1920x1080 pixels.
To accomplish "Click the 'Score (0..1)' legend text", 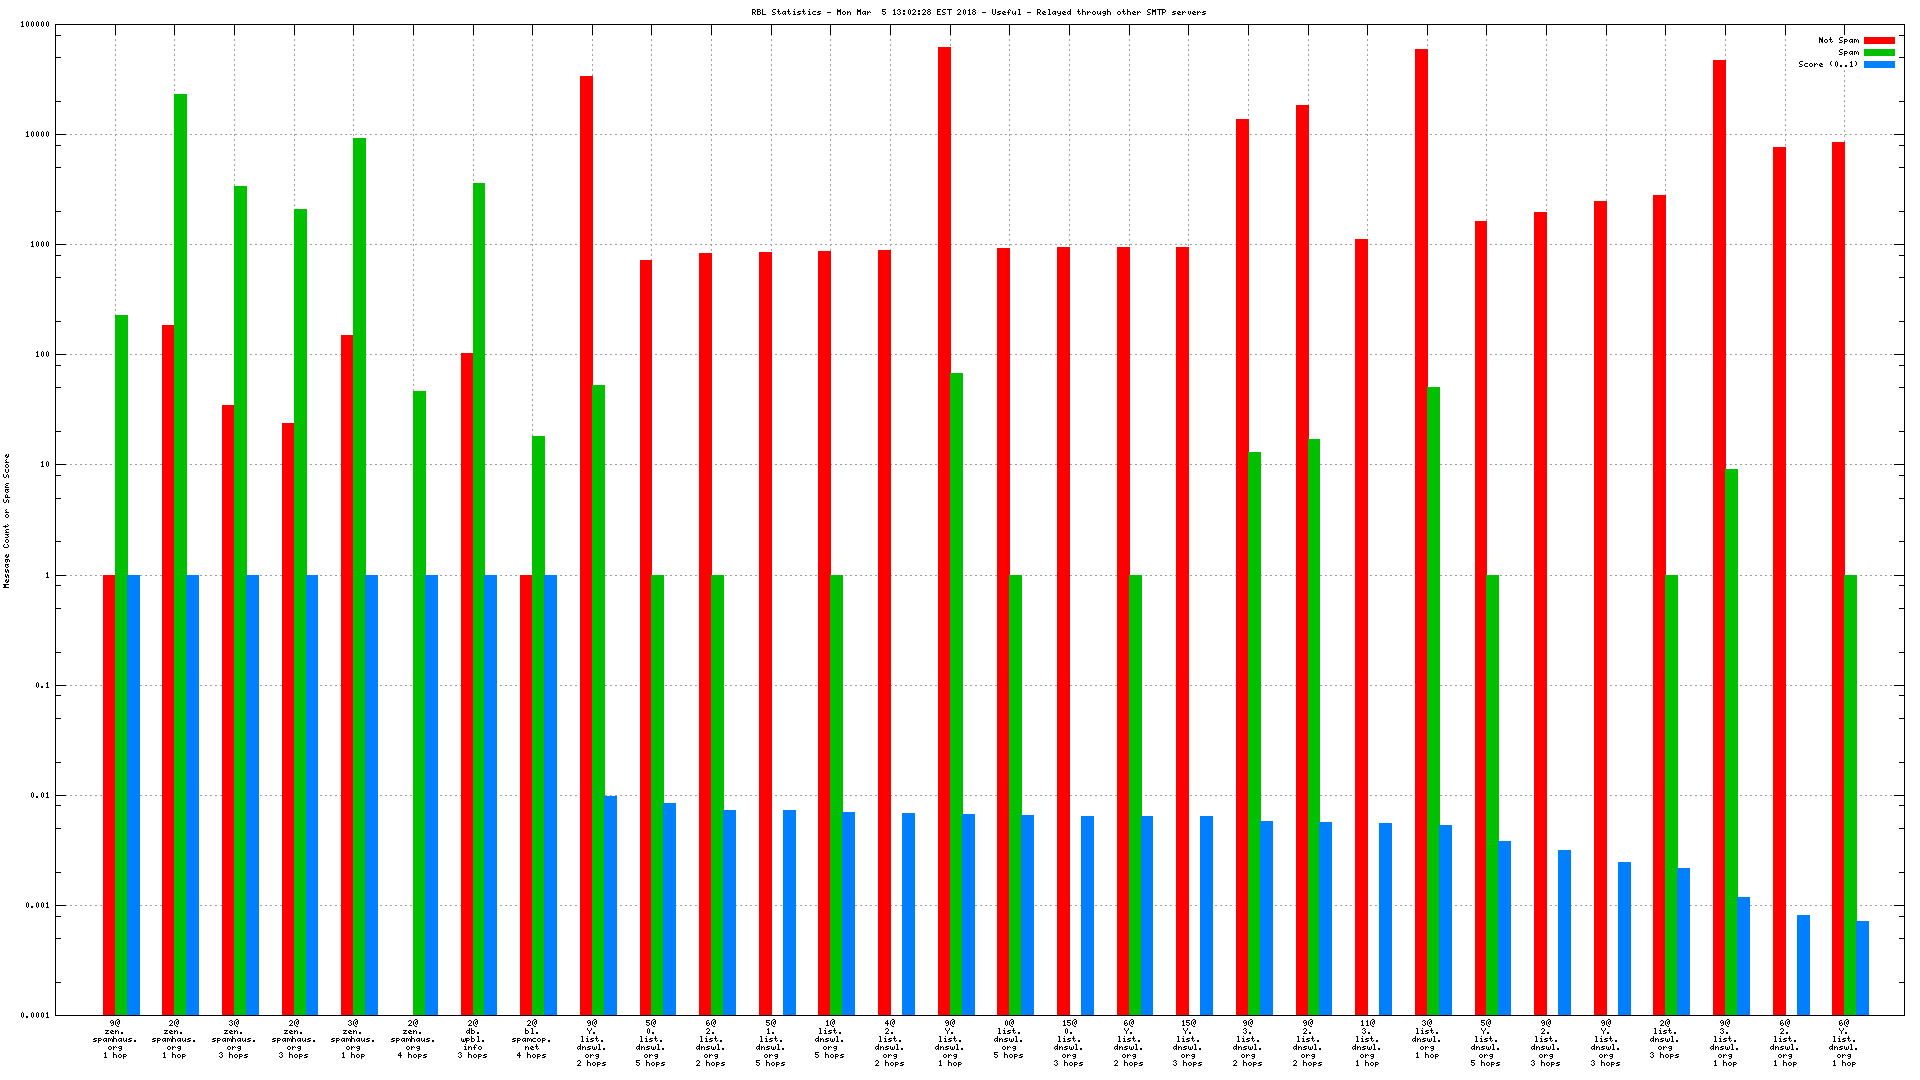I will [1828, 65].
